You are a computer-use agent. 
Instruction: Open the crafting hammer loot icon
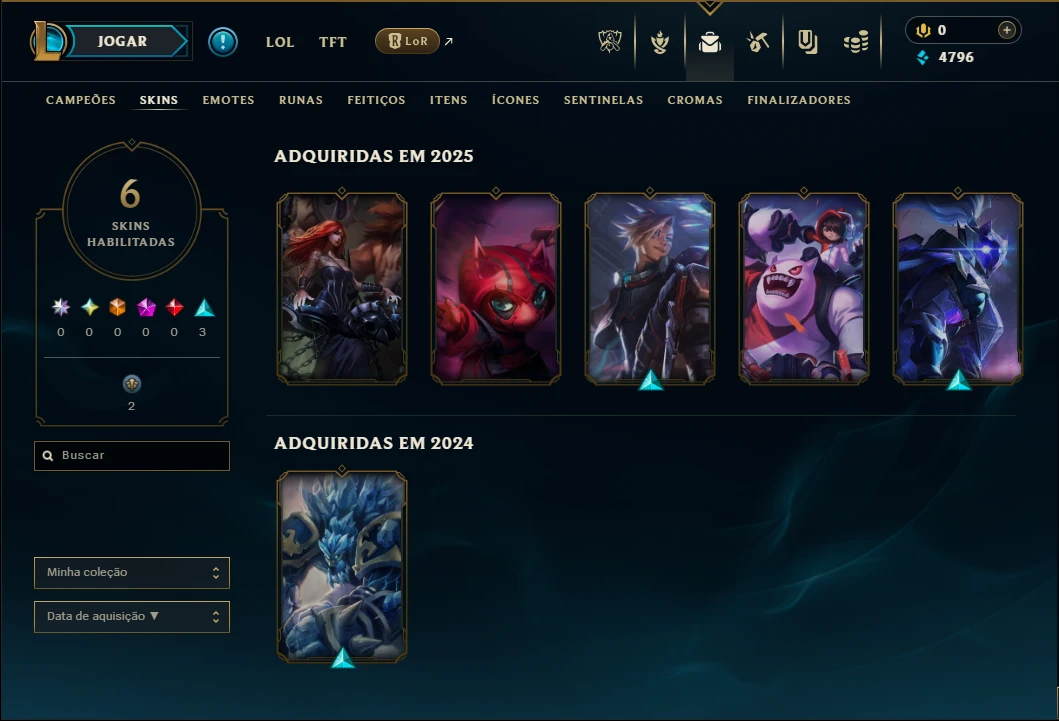click(758, 42)
